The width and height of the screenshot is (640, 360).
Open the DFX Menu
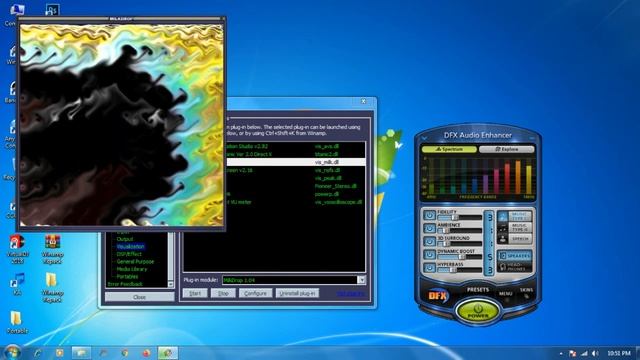point(505,293)
